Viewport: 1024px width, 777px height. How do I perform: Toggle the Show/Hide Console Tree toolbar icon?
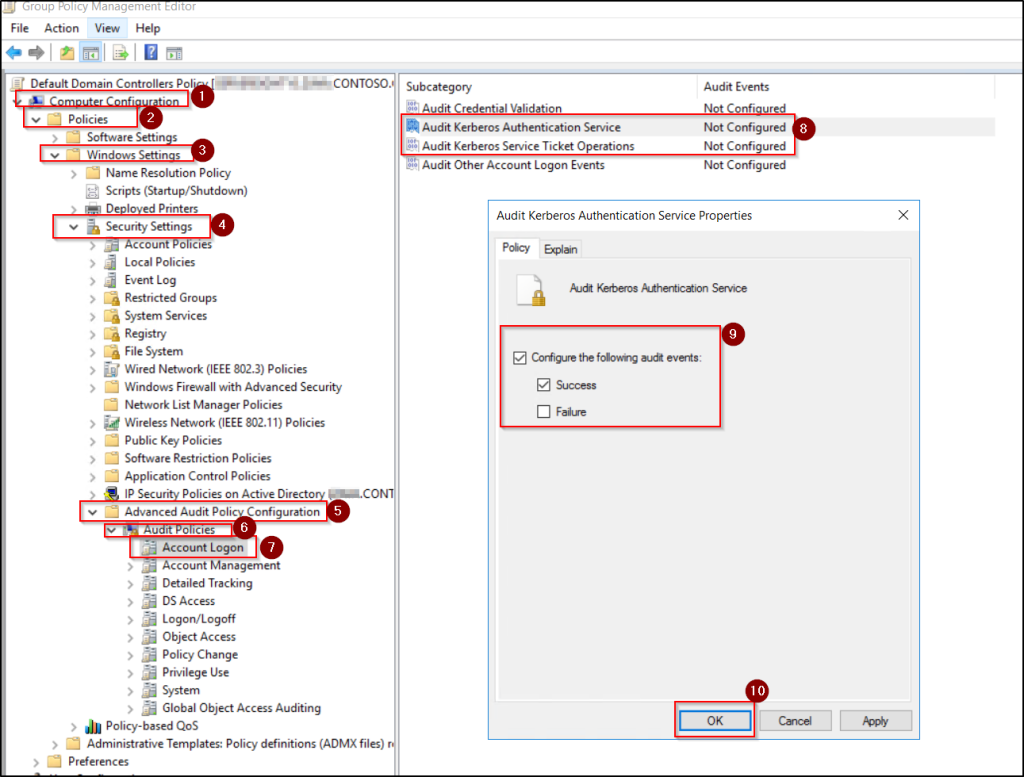point(90,52)
